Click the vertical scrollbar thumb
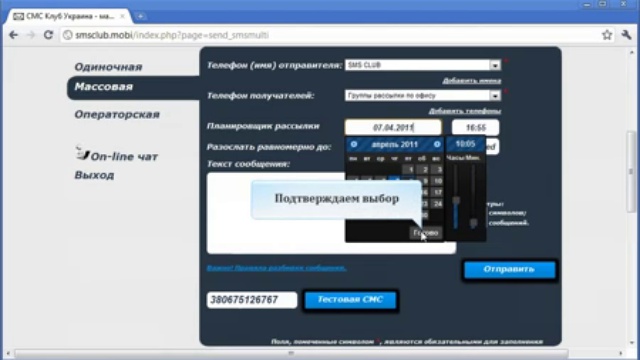 pos(631,171)
